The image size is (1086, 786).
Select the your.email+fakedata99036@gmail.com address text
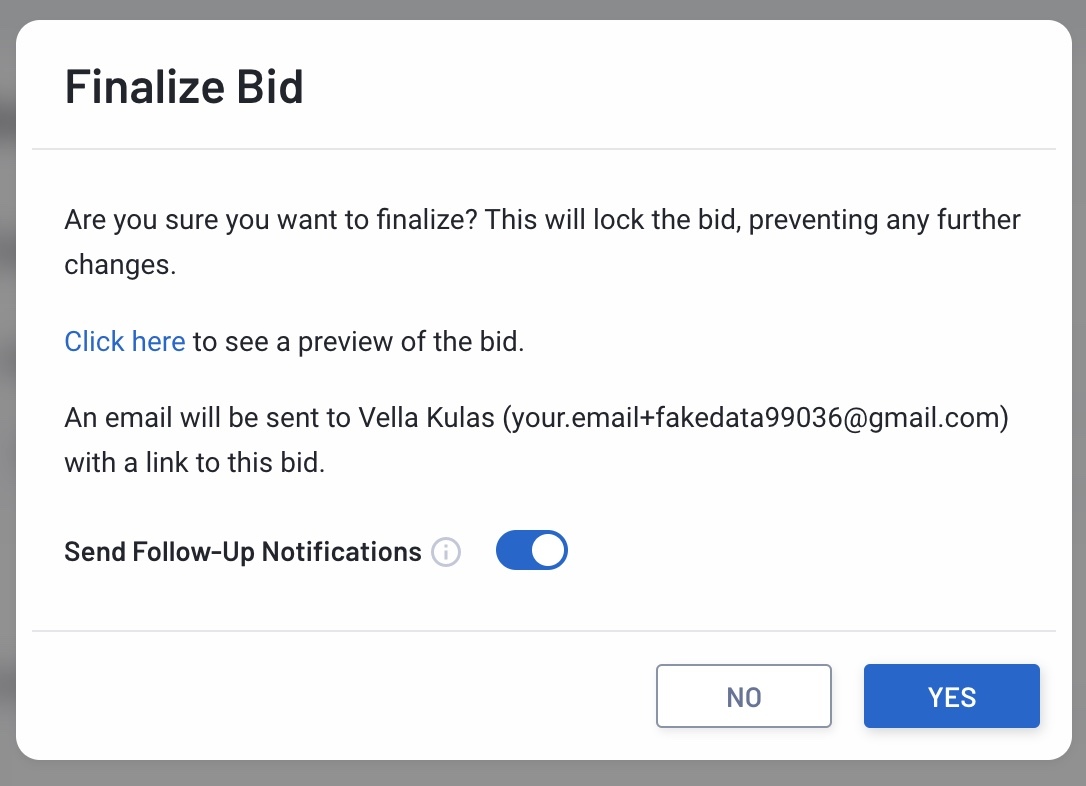point(755,418)
